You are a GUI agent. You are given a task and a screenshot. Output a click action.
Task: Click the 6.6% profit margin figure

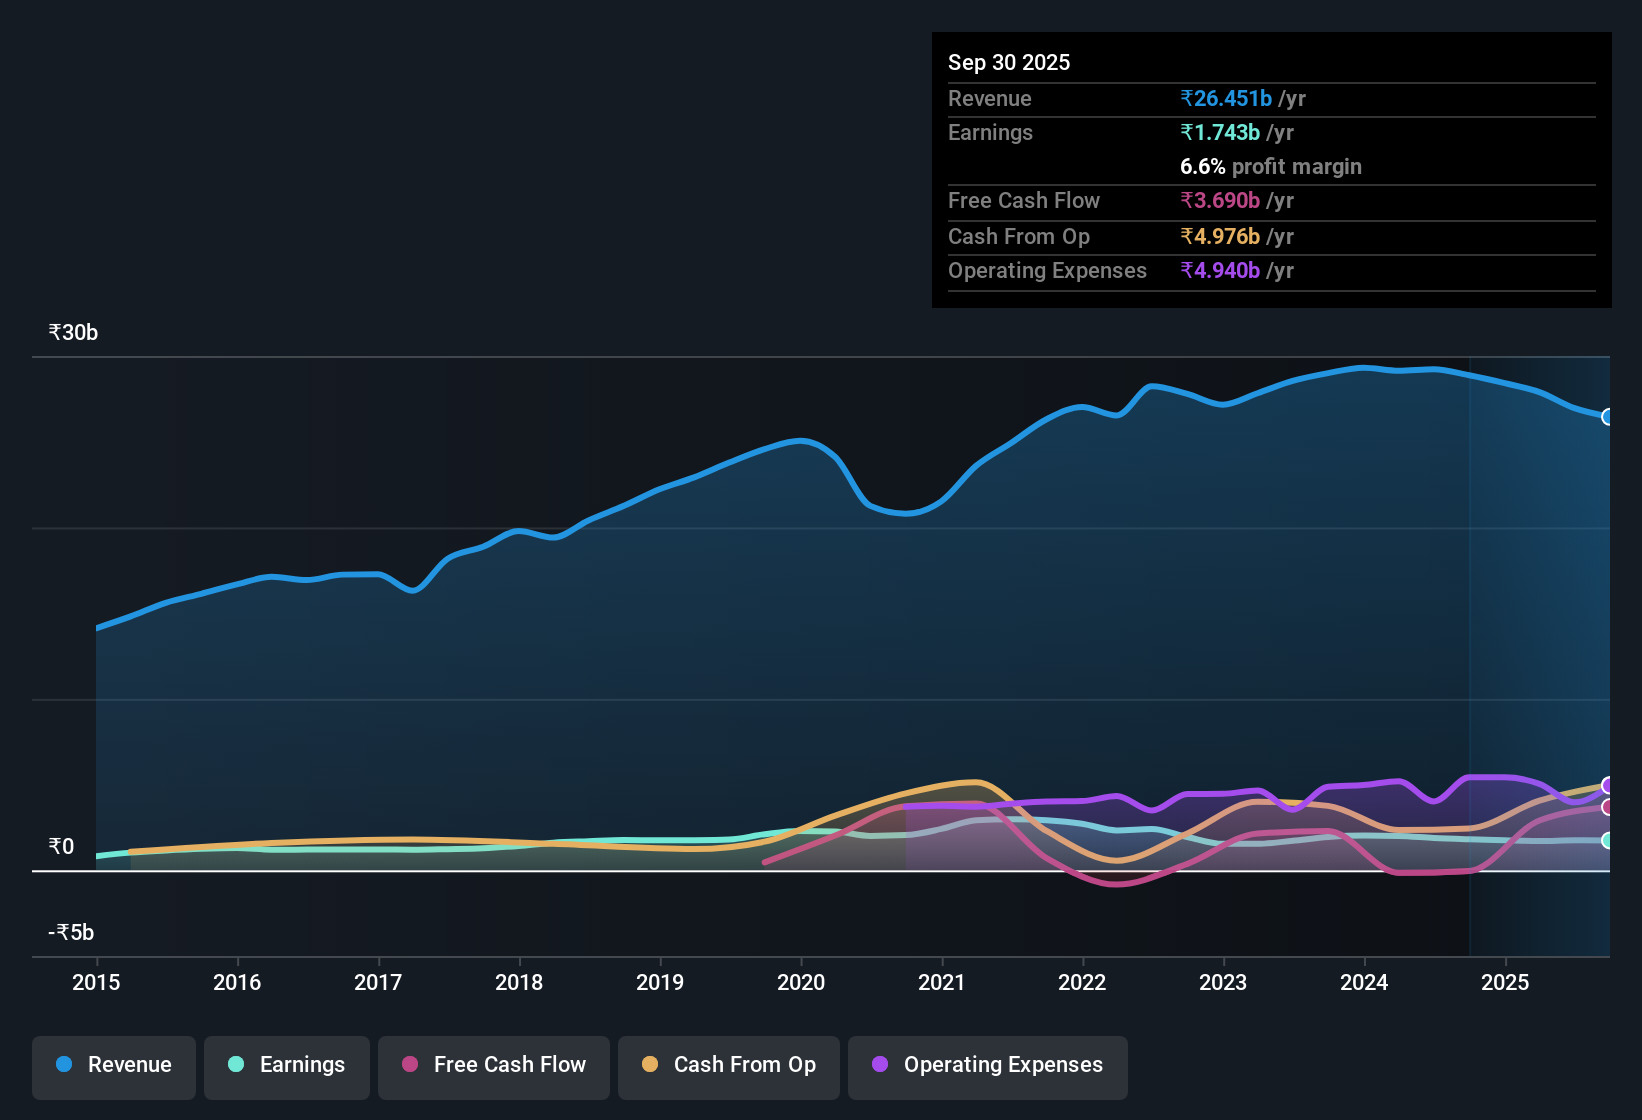click(x=1202, y=166)
